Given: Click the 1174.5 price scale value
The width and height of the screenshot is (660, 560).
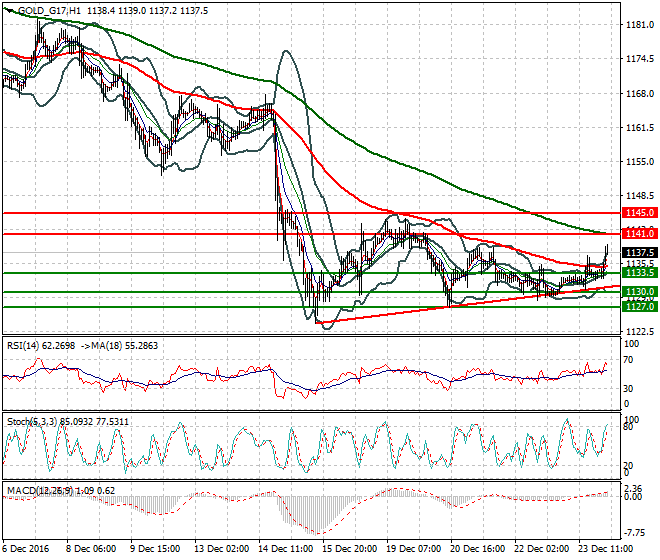Looking at the screenshot, I should pyautogui.click(x=640, y=59).
